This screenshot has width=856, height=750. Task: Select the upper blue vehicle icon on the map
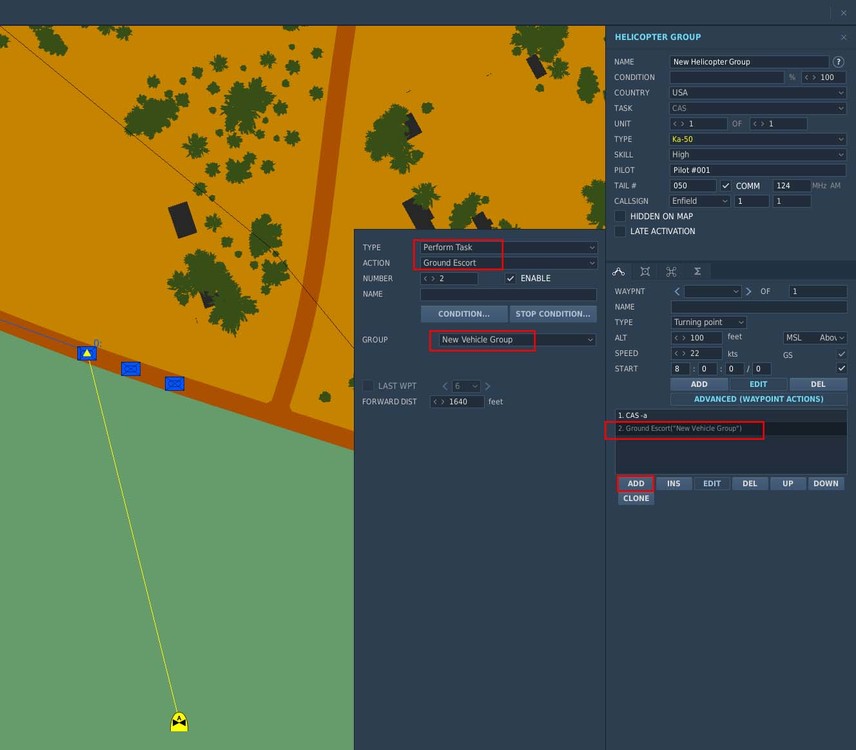pos(130,369)
